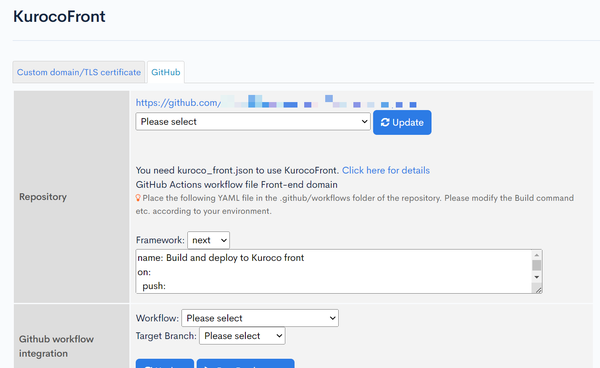Open the Target Branch dropdown
Image resolution: width=600 pixels, height=368 pixels.
[242, 335]
